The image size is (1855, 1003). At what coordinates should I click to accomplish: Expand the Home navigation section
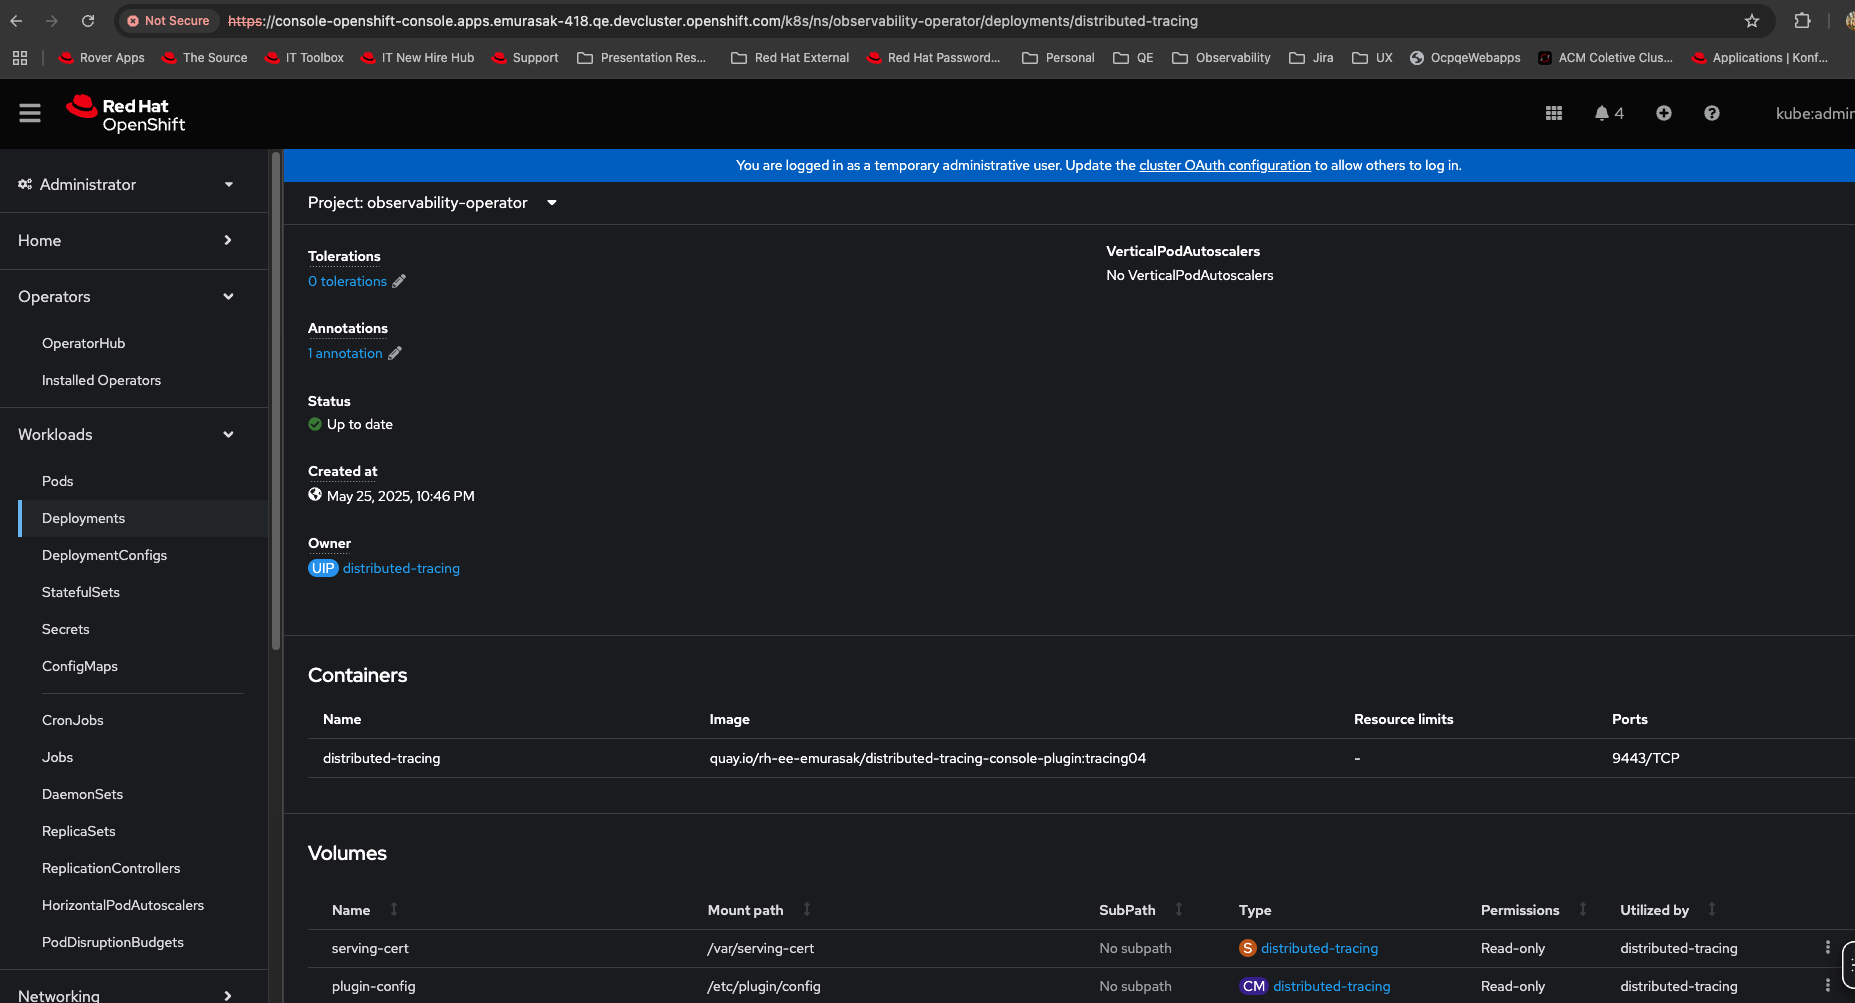127,241
